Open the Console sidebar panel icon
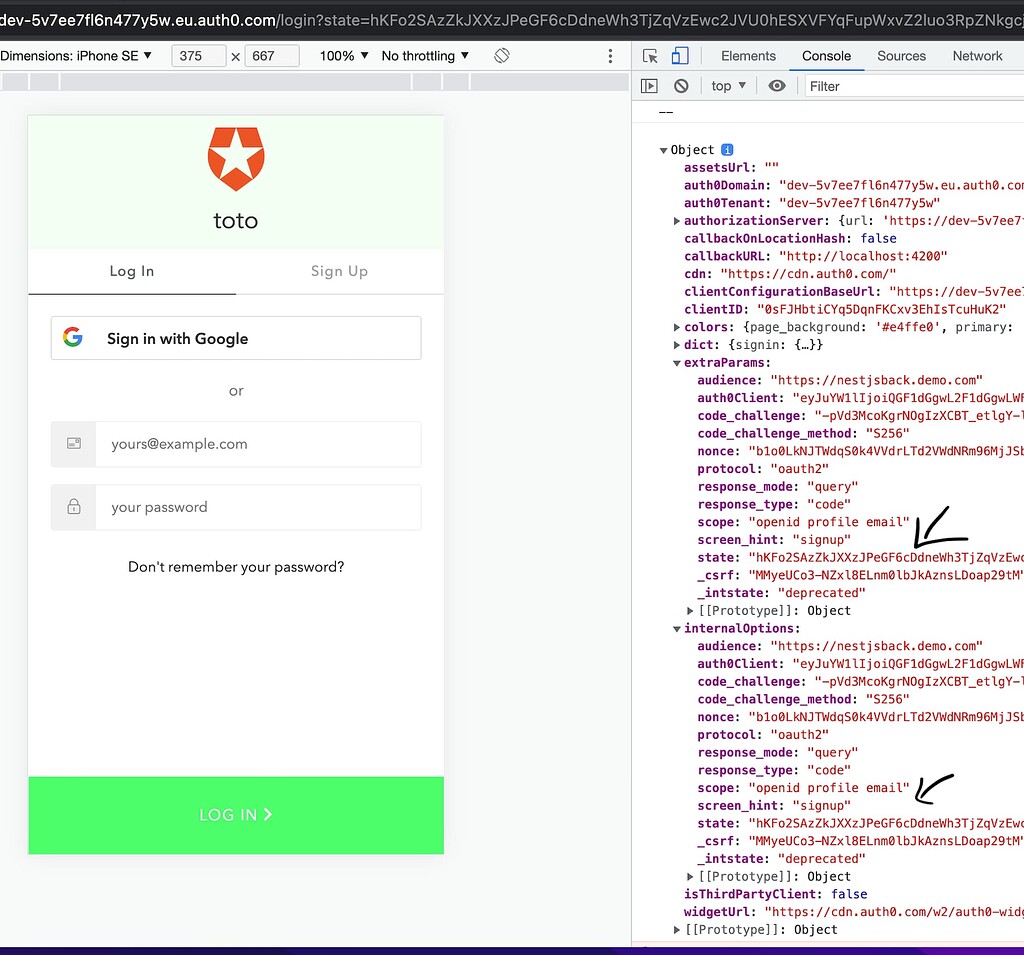The height and width of the screenshot is (955, 1024). pos(650,86)
